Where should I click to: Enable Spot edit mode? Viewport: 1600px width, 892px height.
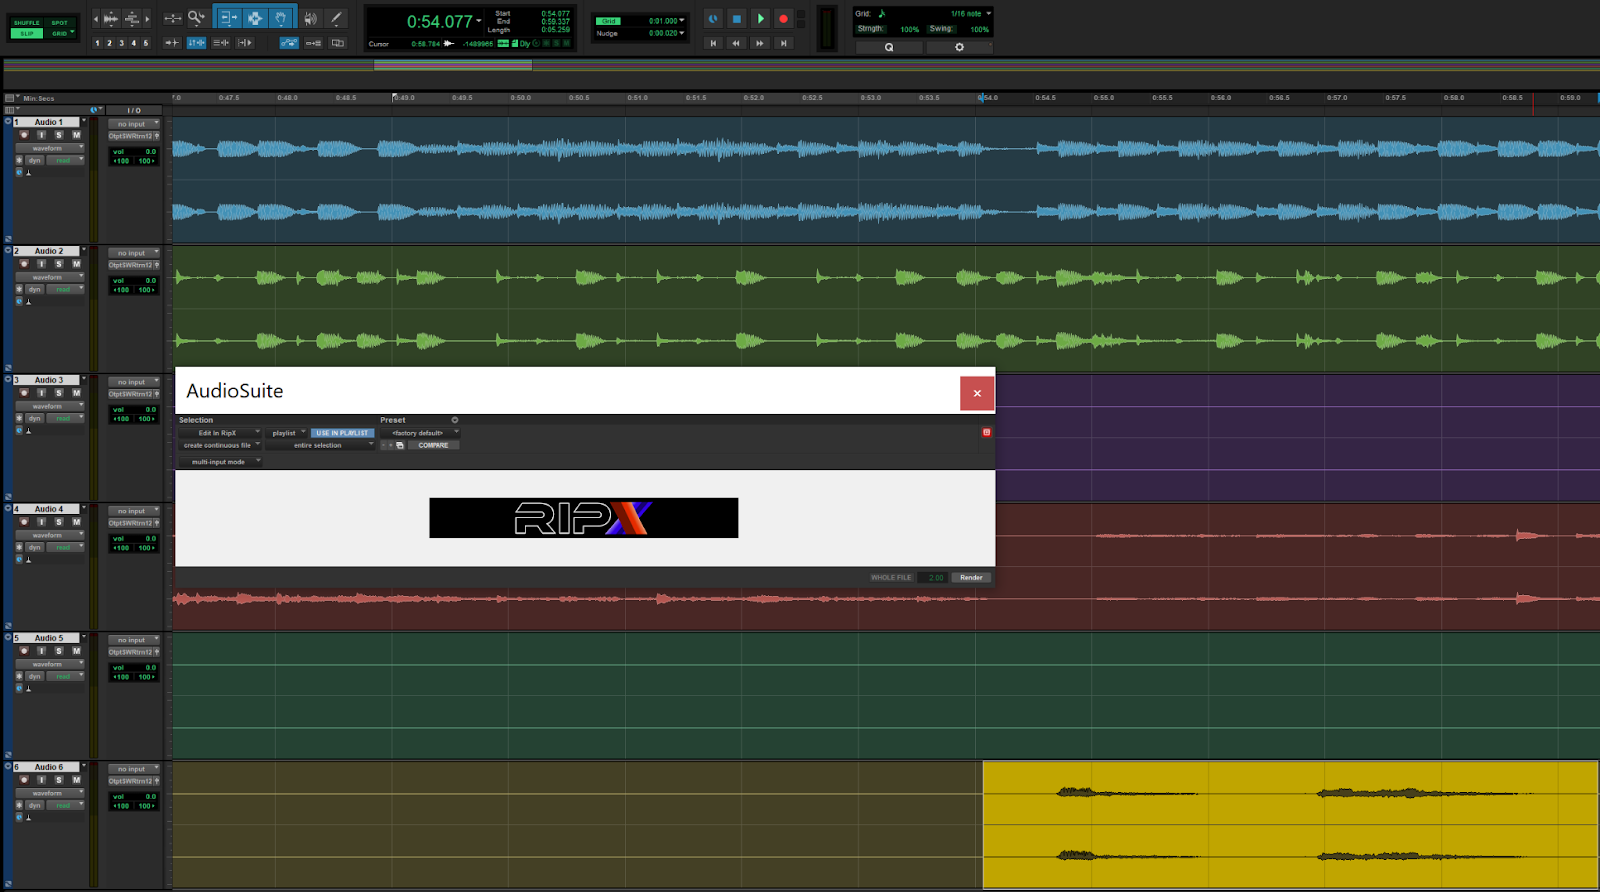tap(60, 22)
